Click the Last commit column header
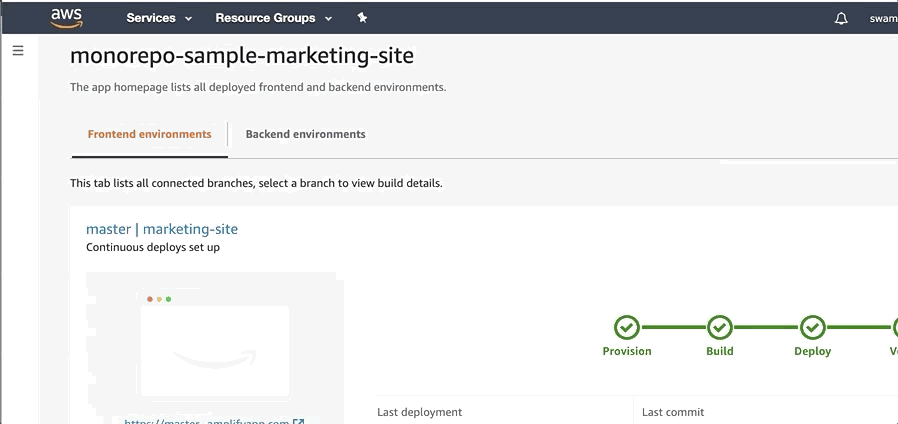 [x=673, y=412]
